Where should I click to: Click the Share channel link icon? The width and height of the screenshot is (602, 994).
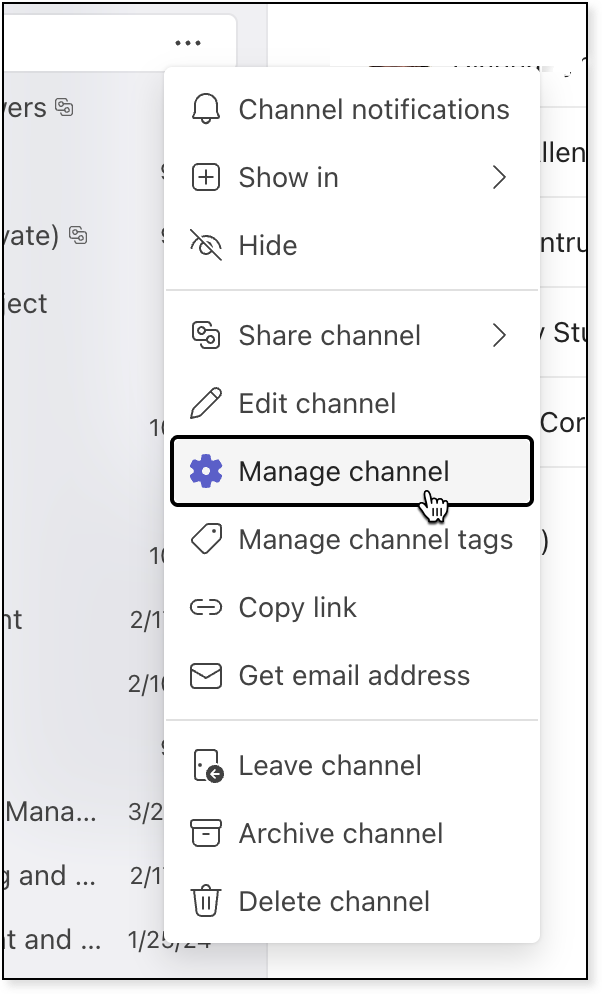[x=205, y=336]
